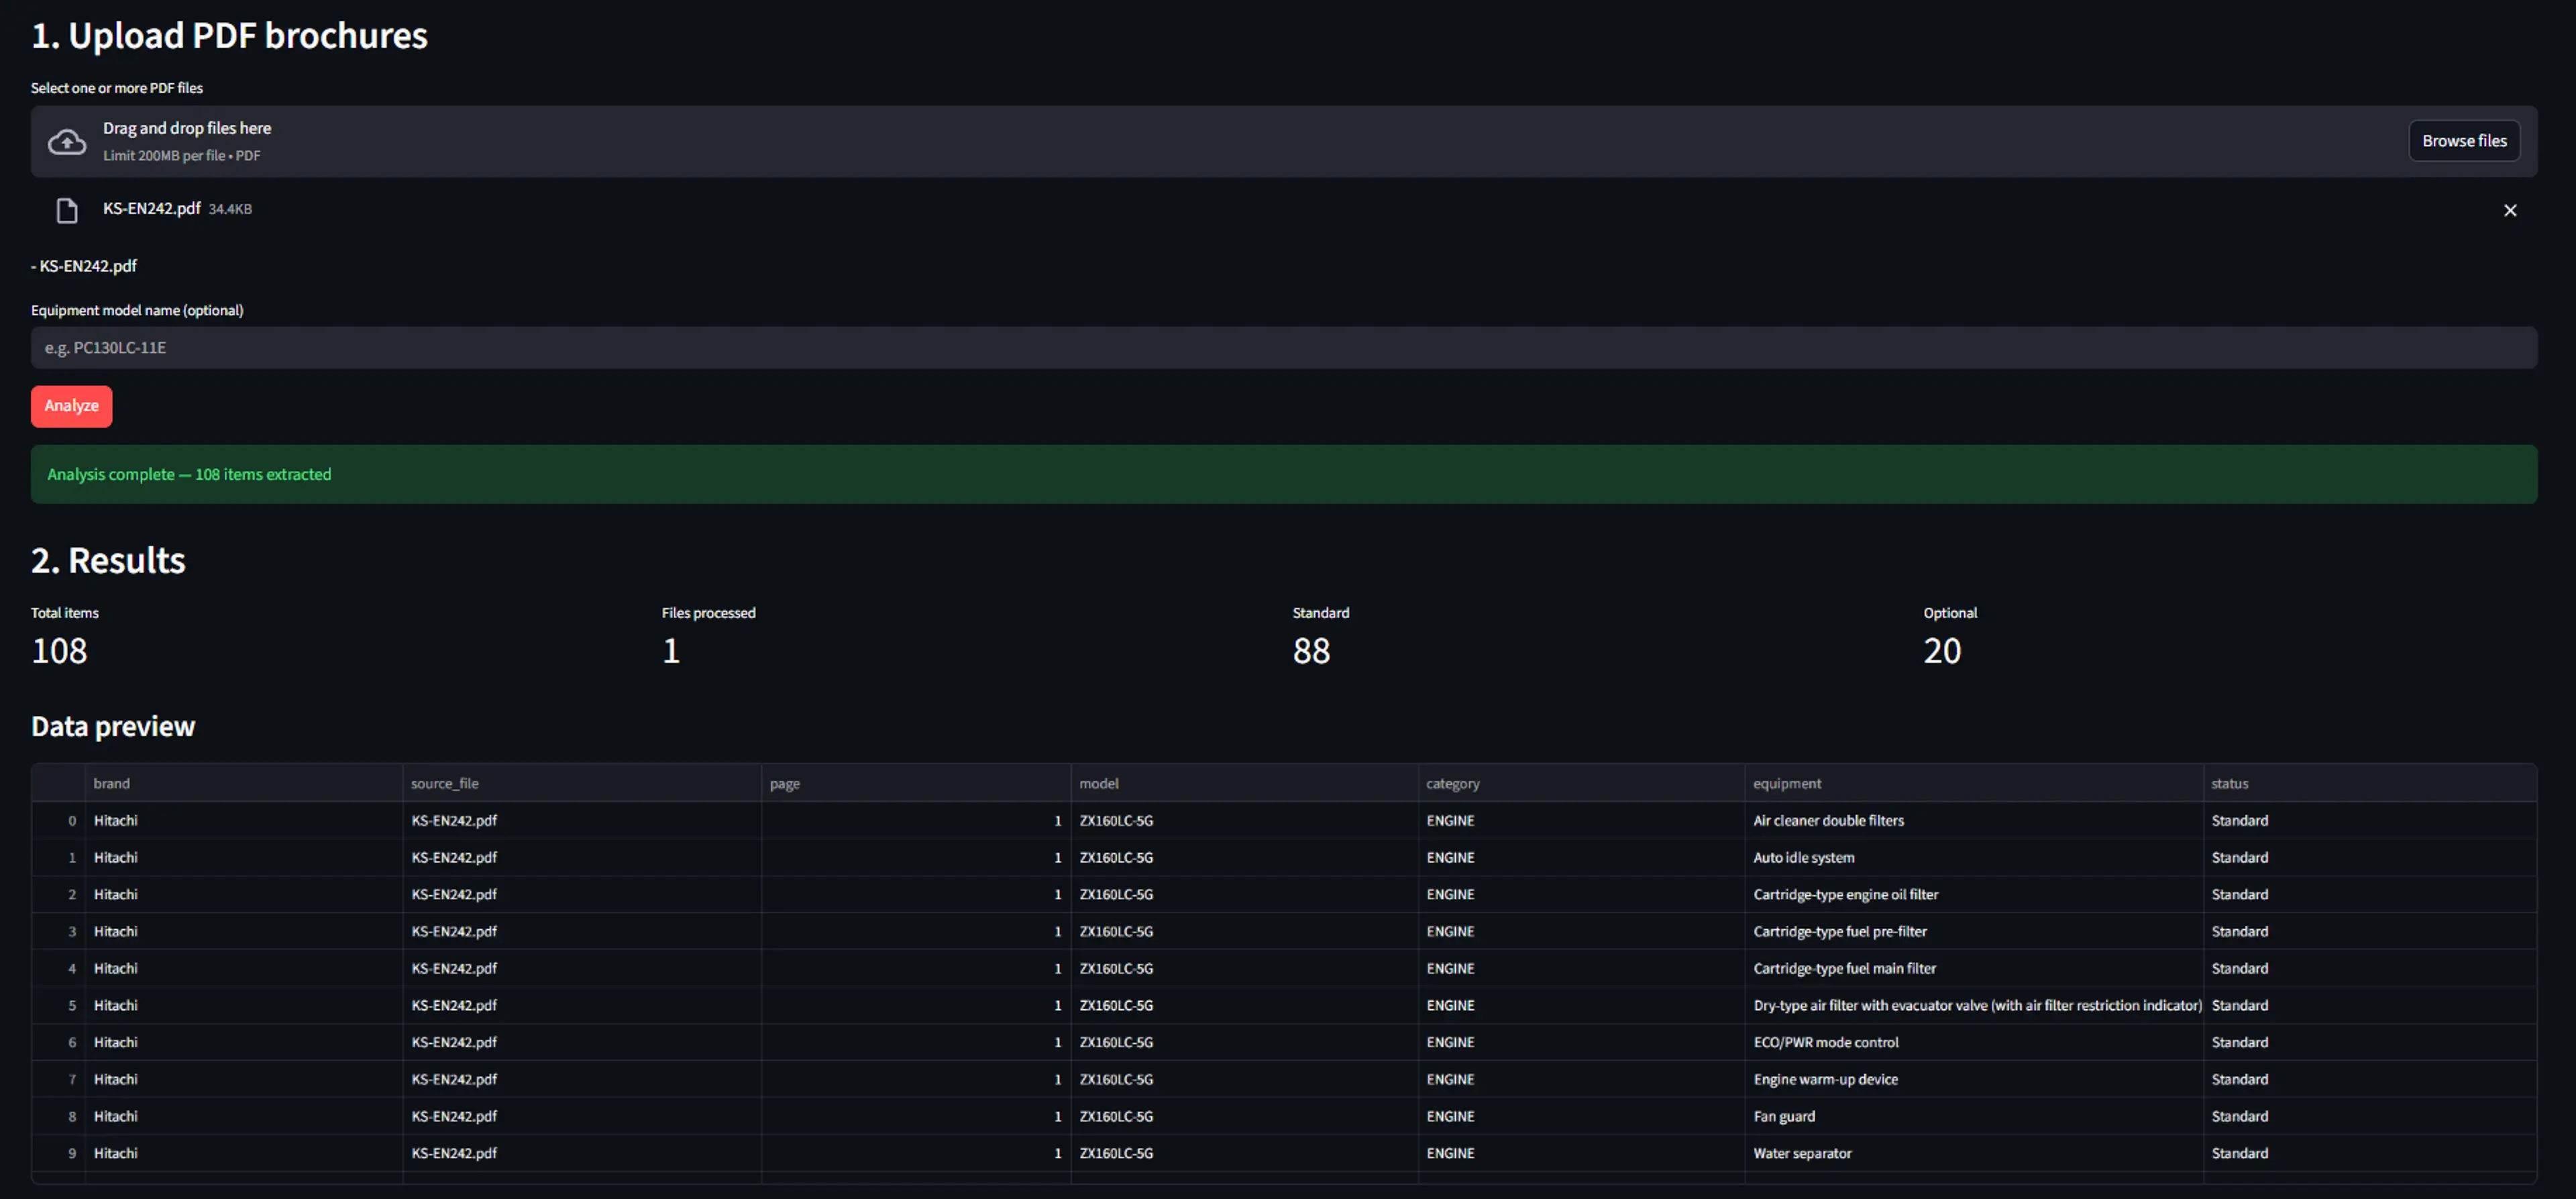
Task: Run the Analyze button
Action: 71,406
